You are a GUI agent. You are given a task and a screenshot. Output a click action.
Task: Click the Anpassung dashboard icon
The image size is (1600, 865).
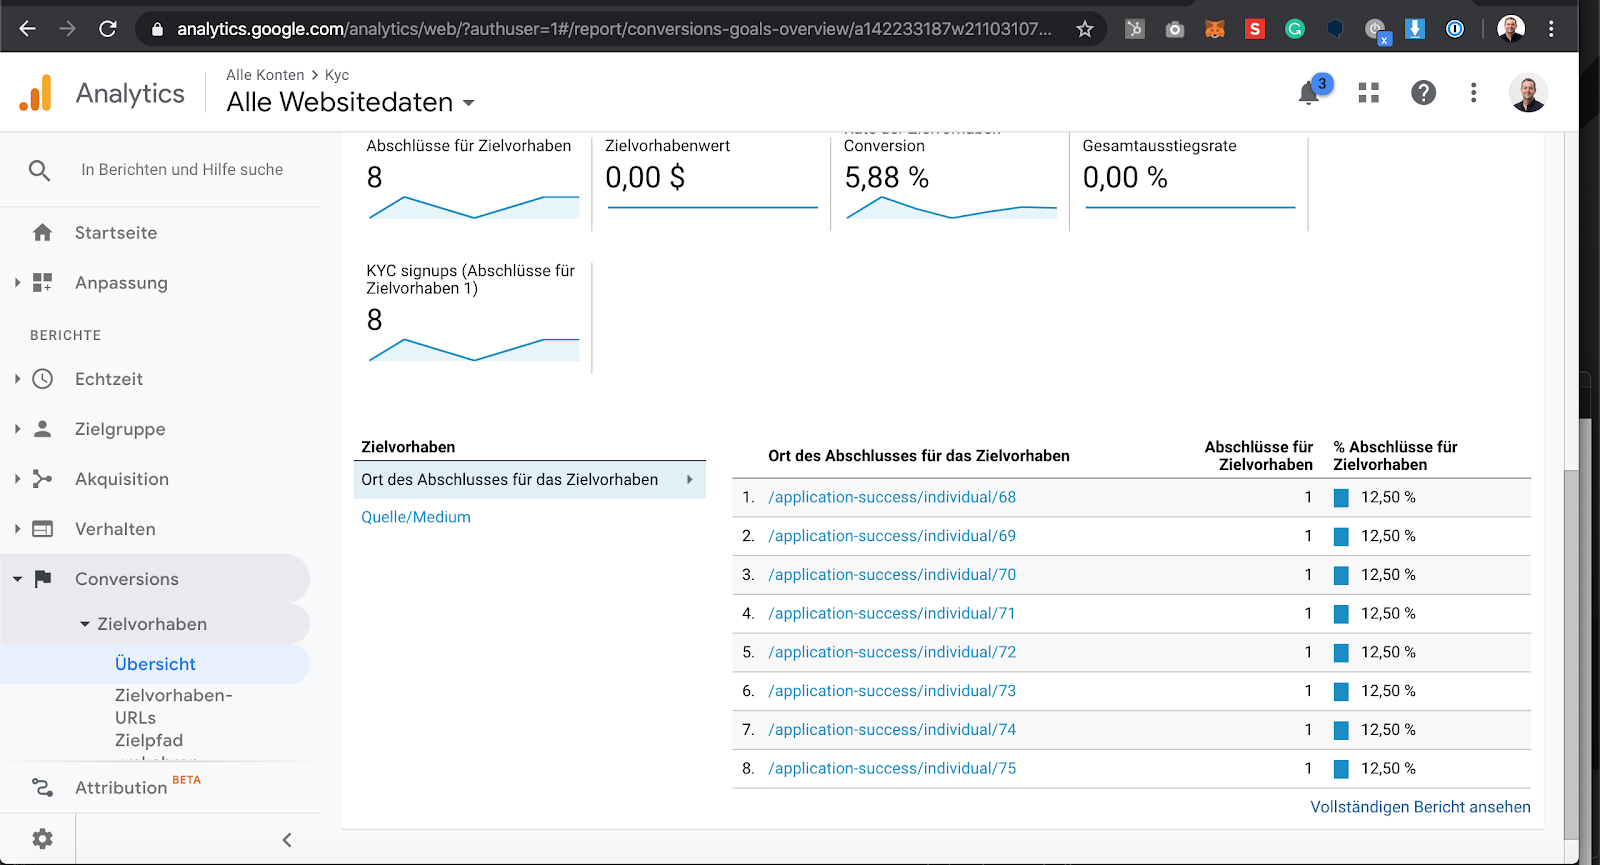click(x=42, y=283)
